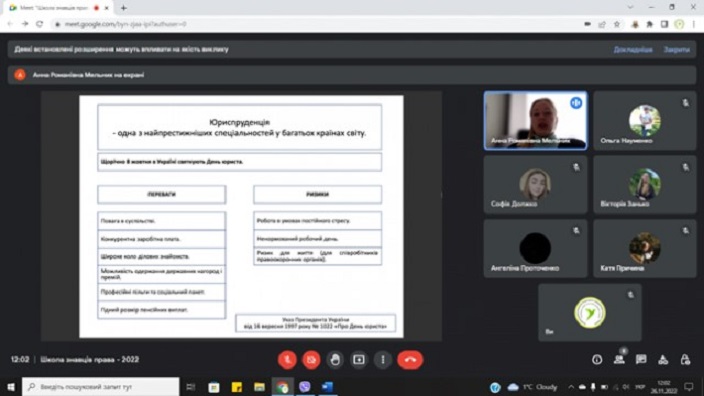
Task: Select Ангеліна Проточенко participant tile
Action: click(x=535, y=248)
